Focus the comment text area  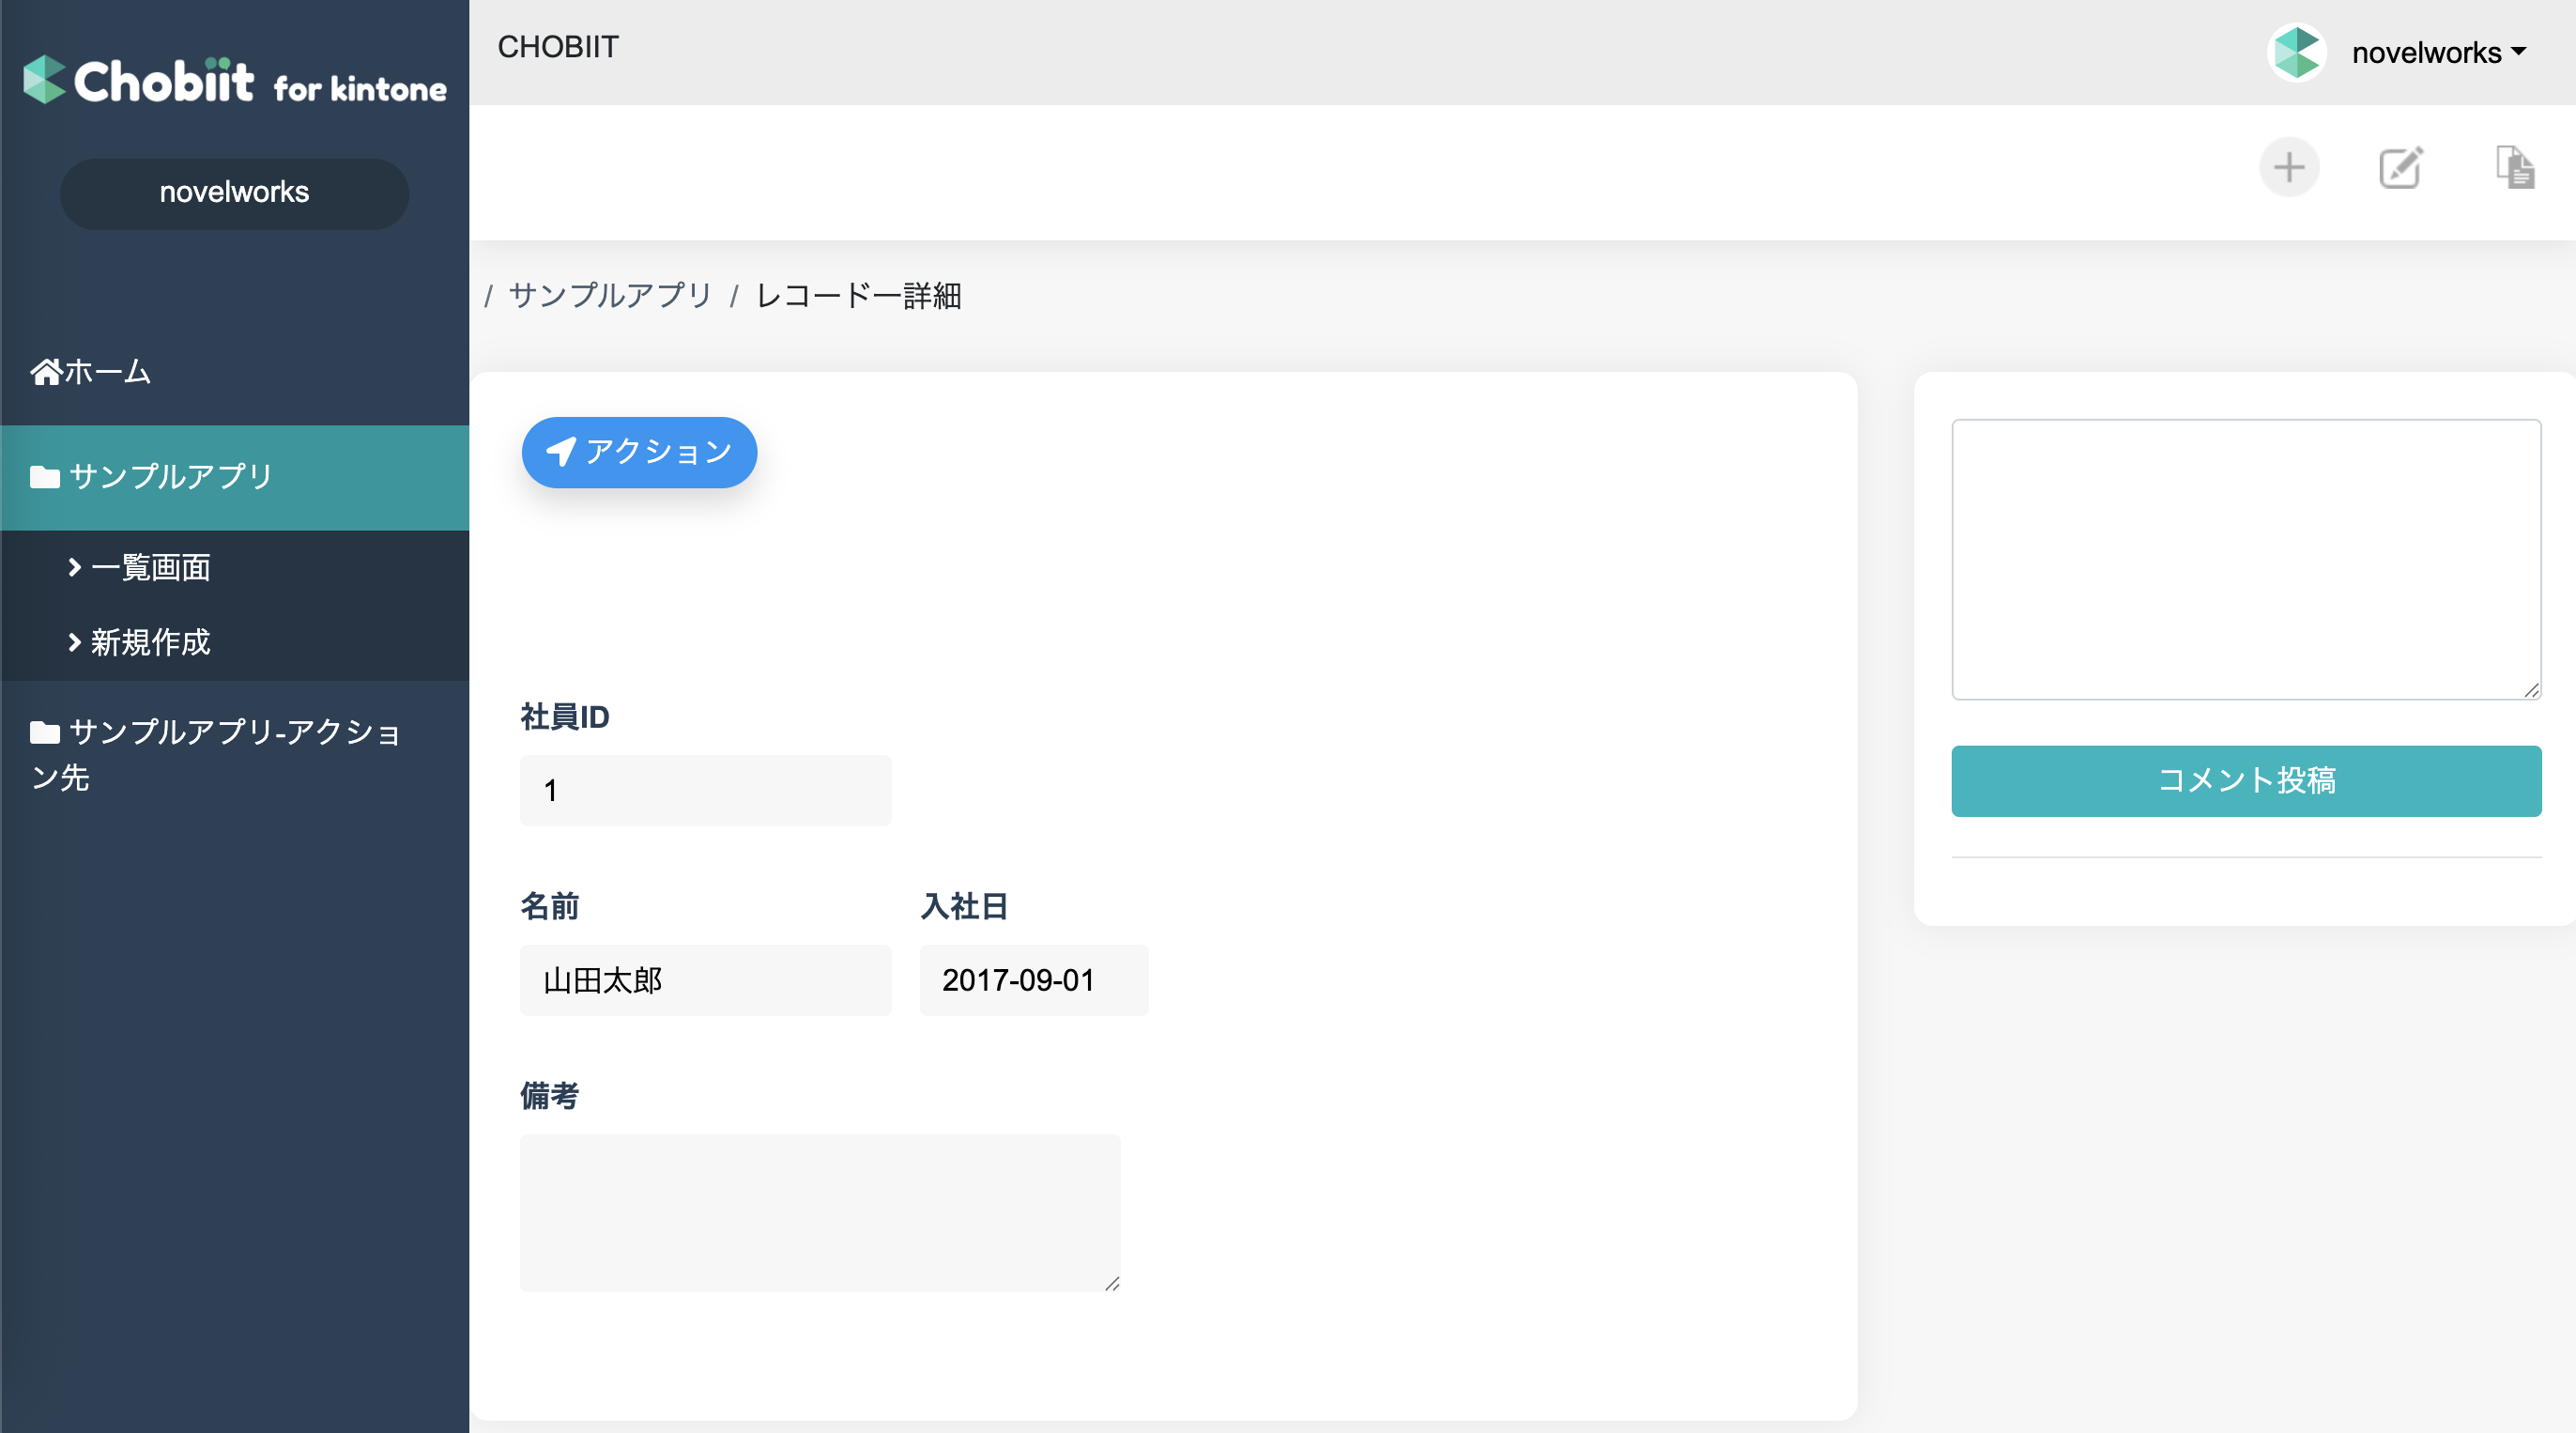2246,559
